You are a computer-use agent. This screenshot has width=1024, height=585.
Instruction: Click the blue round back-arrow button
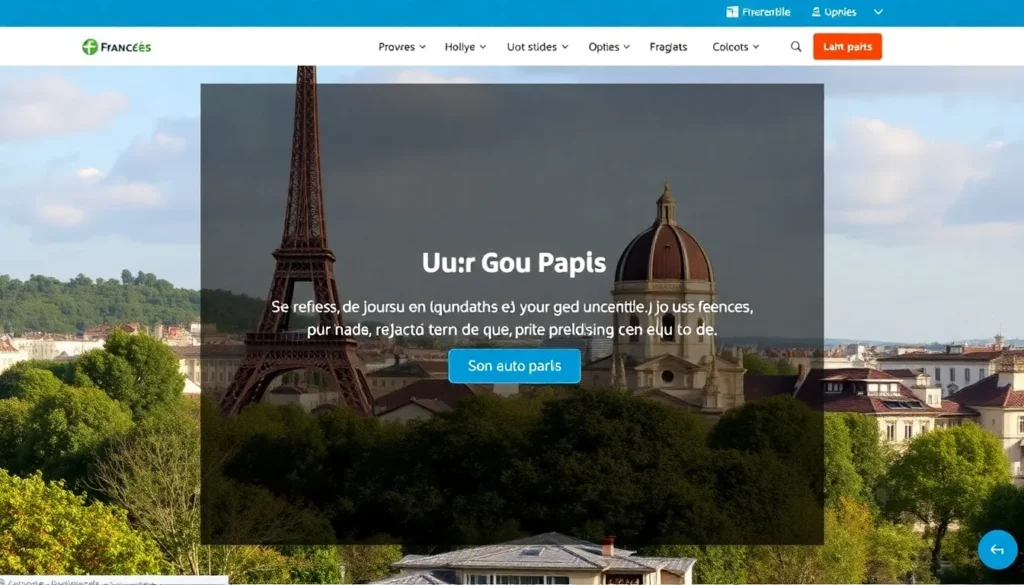pyautogui.click(x=997, y=550)
